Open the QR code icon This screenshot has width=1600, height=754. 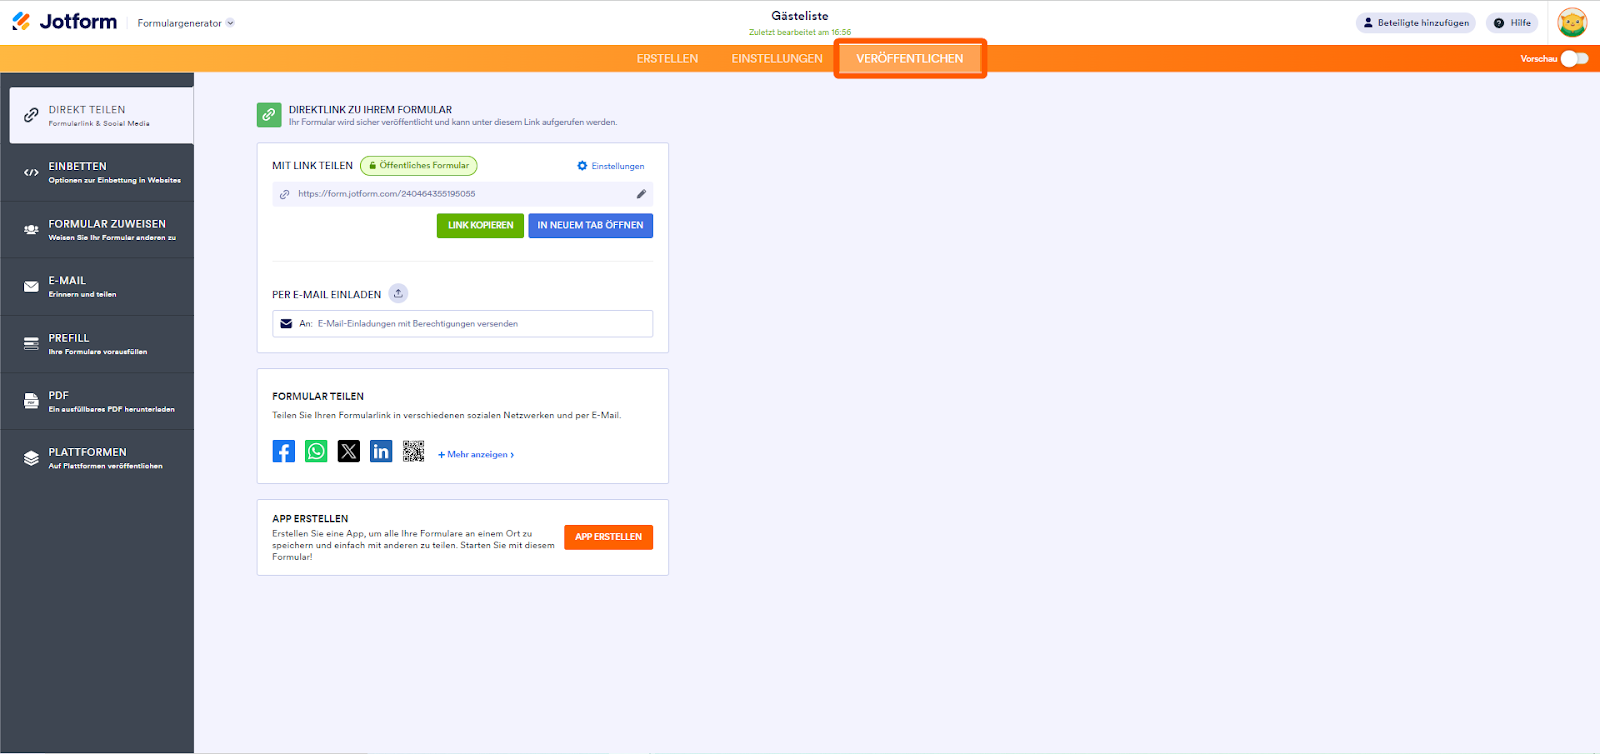pos(413,451)
